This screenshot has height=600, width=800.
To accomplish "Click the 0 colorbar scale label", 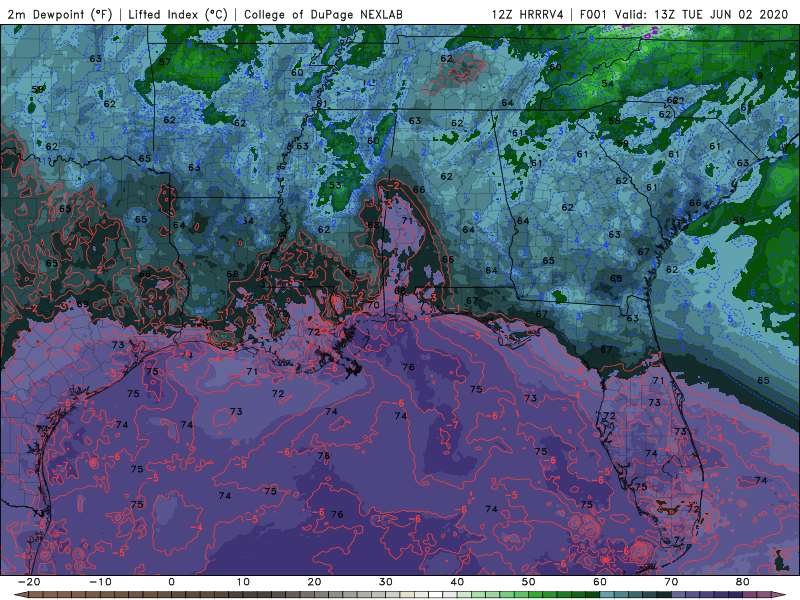I will click(171, 582).
